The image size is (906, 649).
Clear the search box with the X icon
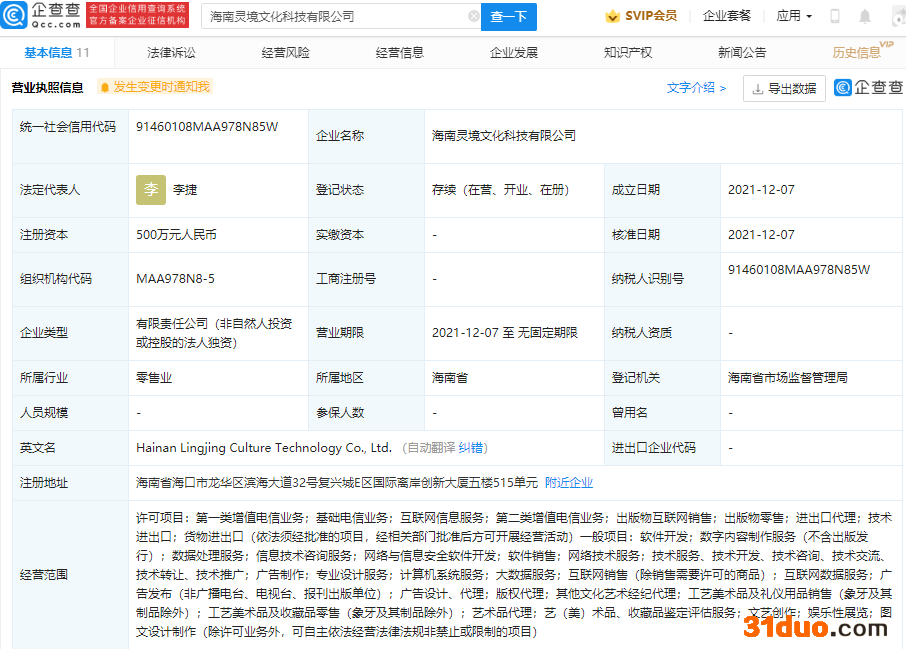click(x=473, y=17)
